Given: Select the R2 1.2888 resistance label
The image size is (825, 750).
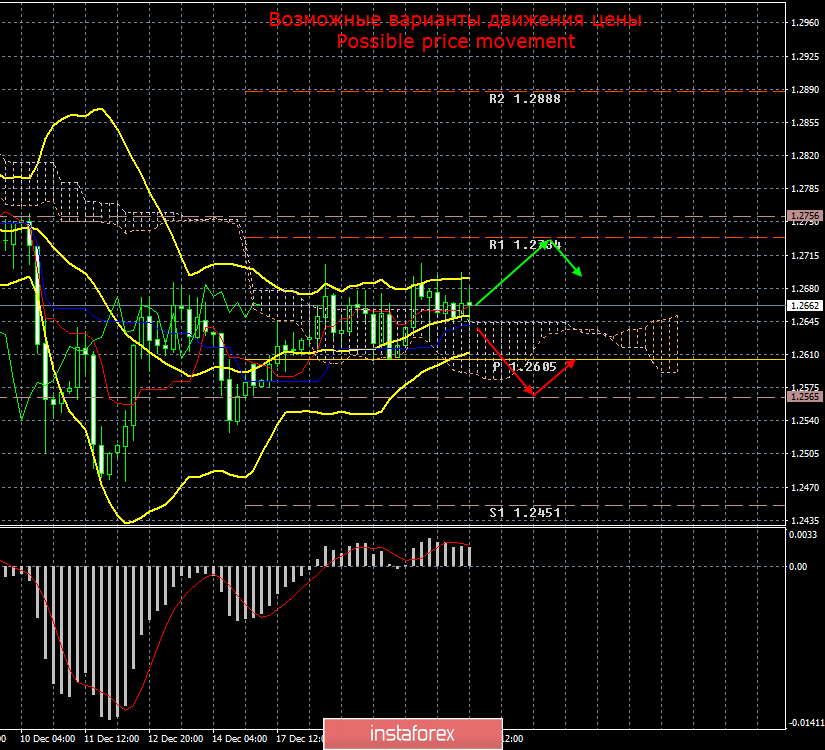Looking at the screenshot, I should tap(525, 99).
